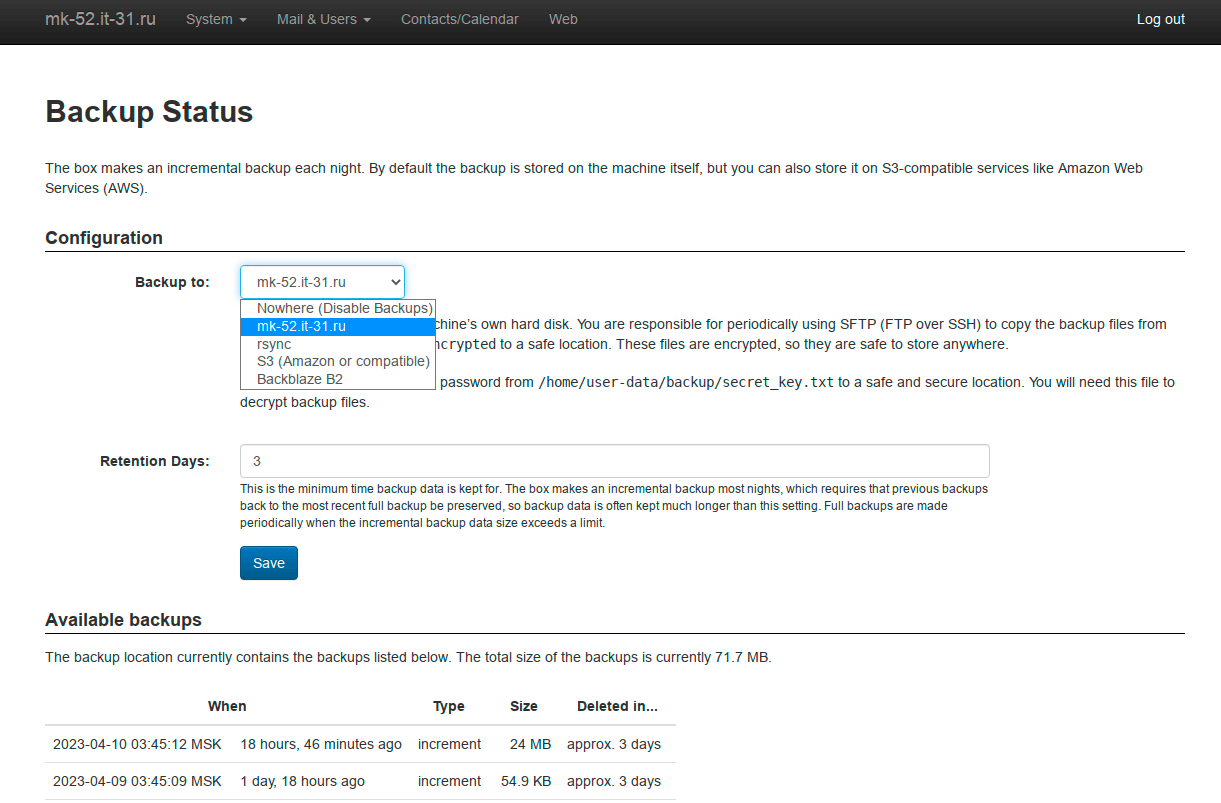Focus the Retention Days input field
This screenshot has height=803, width=1221.
pyautogui.click(x=614, y=461)
